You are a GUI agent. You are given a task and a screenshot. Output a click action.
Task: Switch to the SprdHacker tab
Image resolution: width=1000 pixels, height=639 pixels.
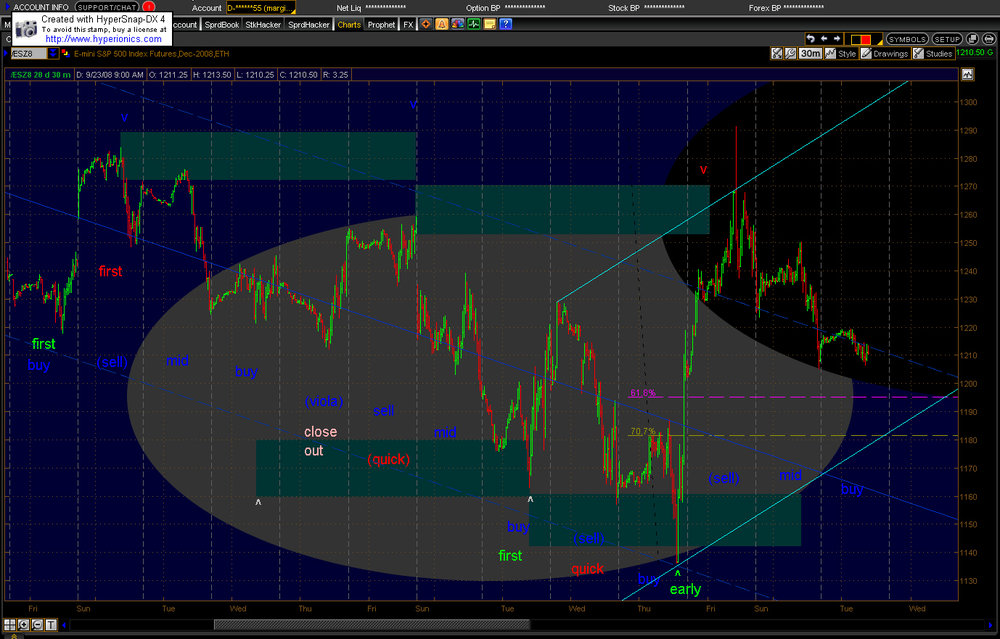coord(309,25)
